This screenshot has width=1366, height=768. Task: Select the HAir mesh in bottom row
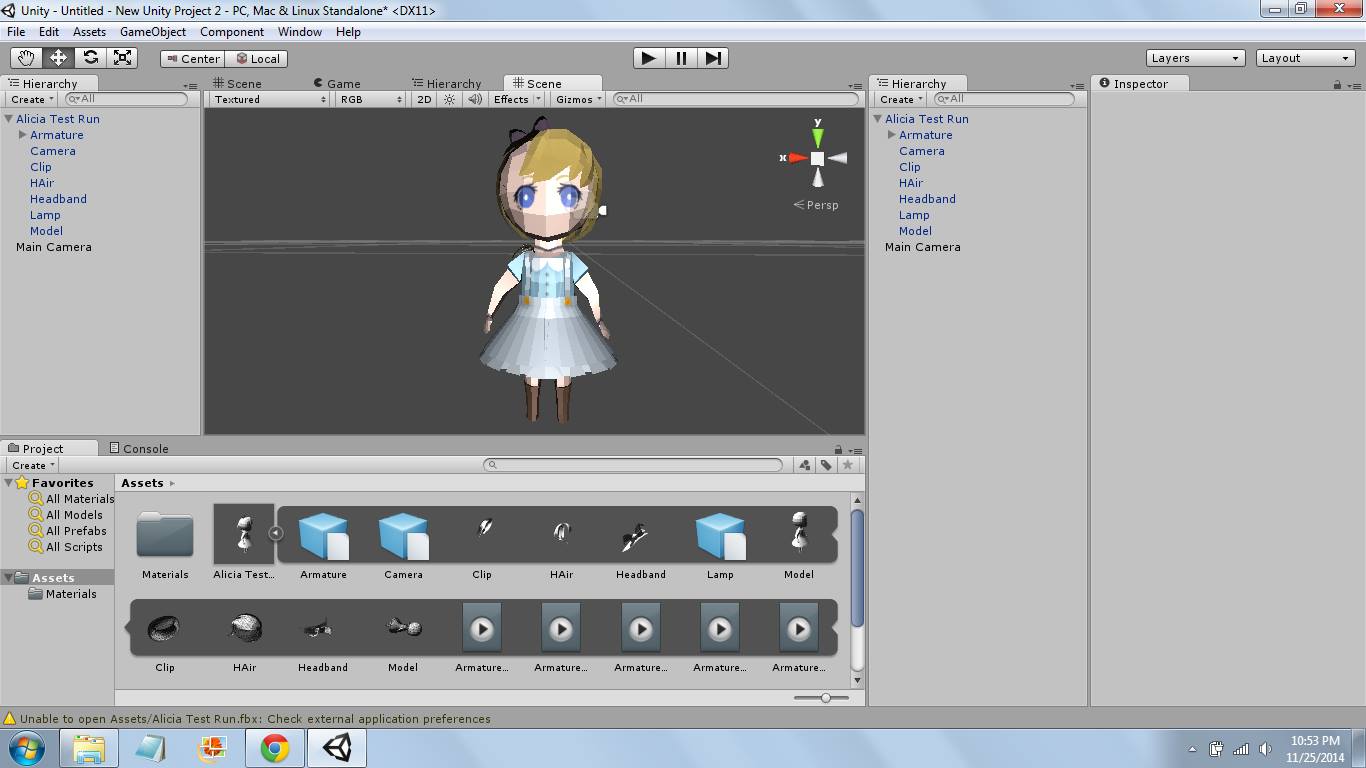click(244, 628)
